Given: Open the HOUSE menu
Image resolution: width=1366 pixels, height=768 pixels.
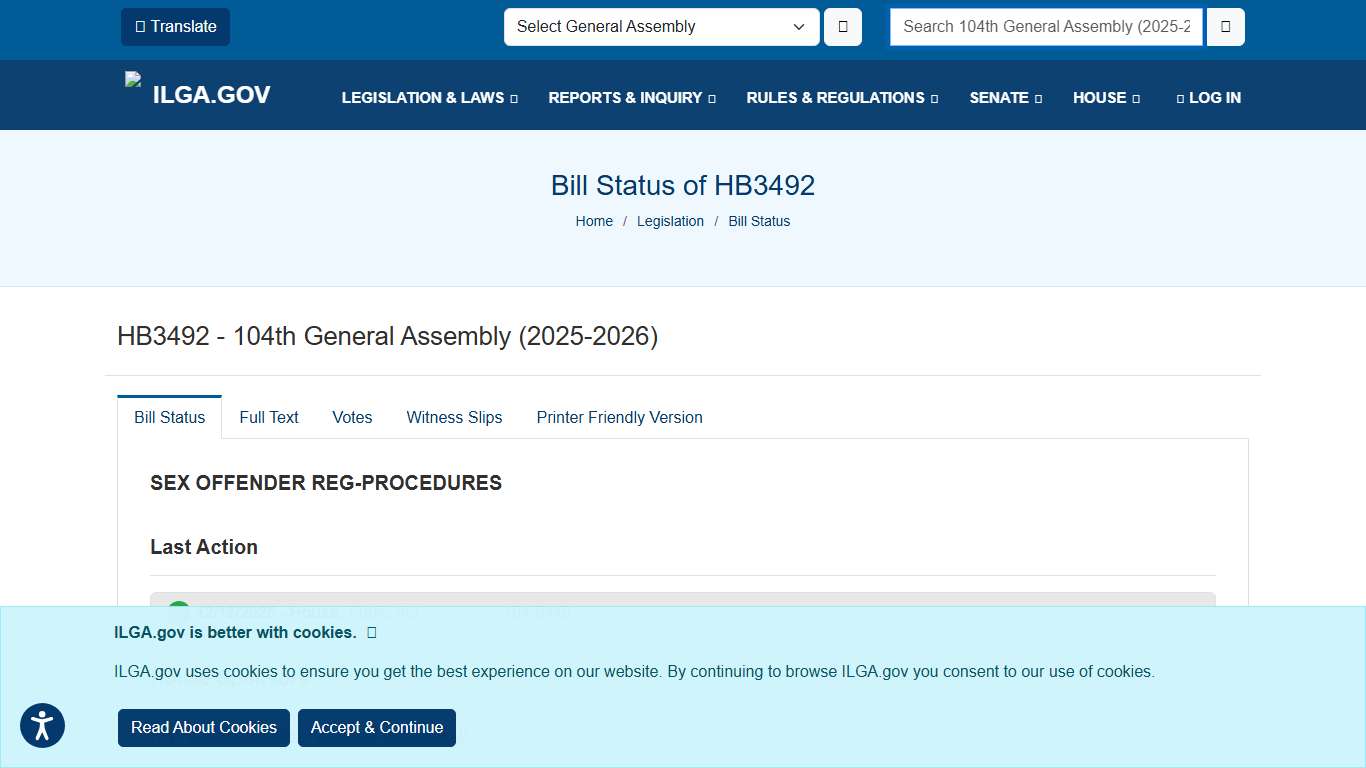Looking at the screenshot, I should click(x=1105, y=97).
